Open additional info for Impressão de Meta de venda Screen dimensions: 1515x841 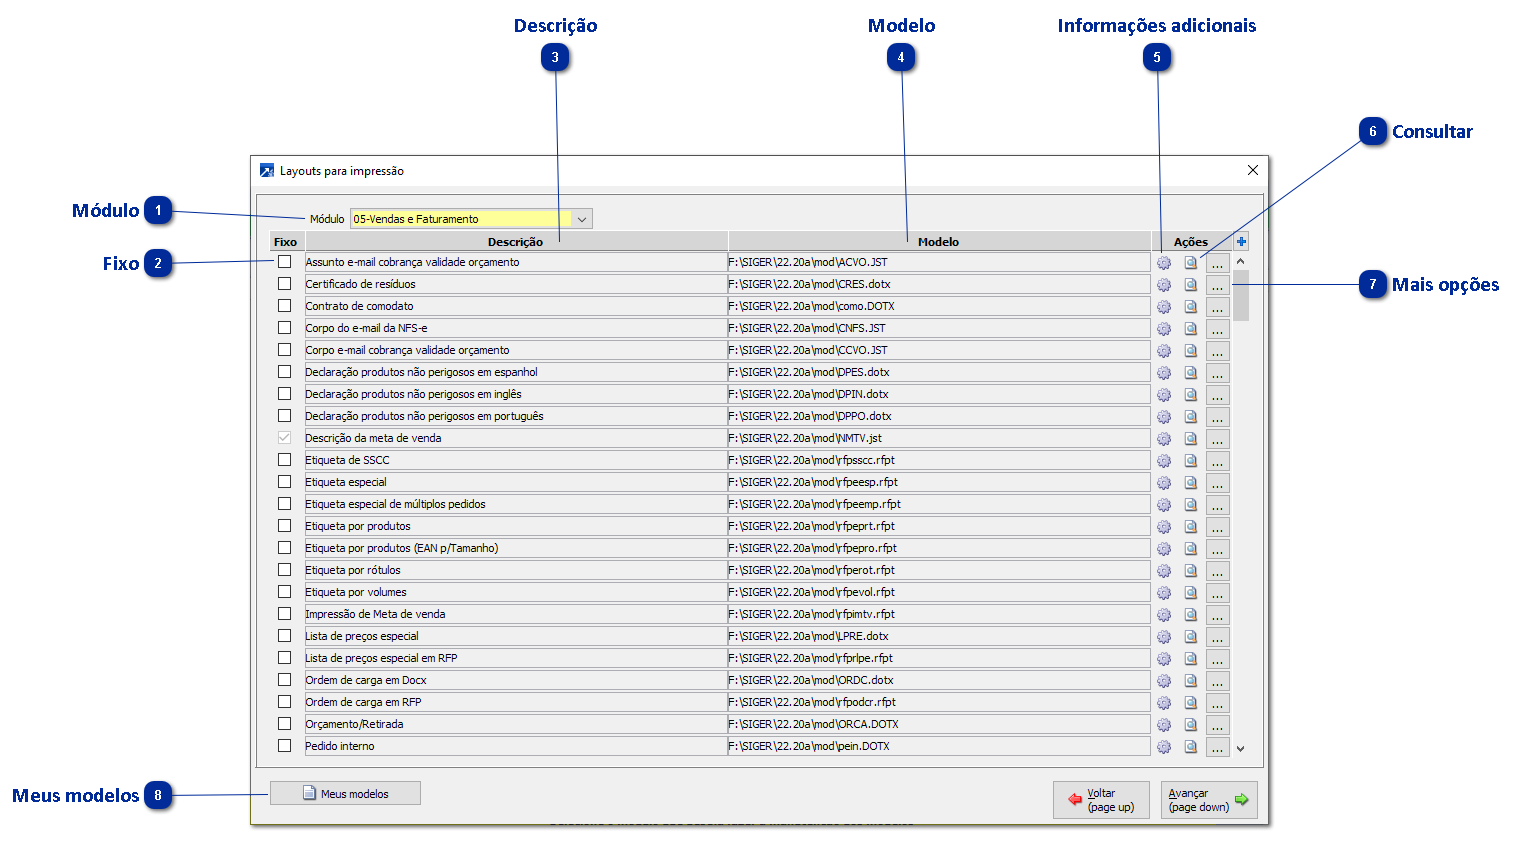click(x=1164, y=615)
